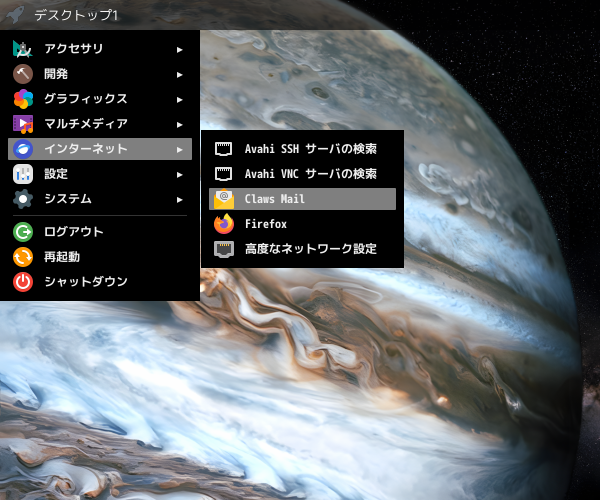Click the アクセサリ category icon
Image resolution: width=600 pixels, height=500 pixels.
(x=23, y=49)
